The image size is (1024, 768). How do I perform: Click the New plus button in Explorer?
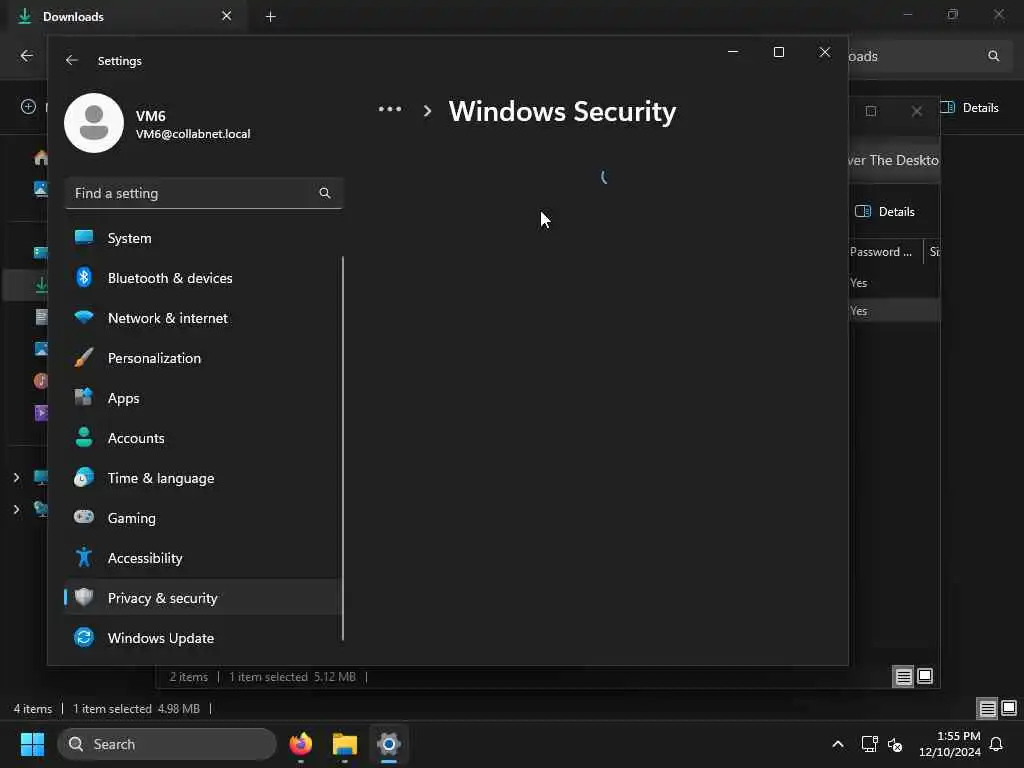coord(28,106)
